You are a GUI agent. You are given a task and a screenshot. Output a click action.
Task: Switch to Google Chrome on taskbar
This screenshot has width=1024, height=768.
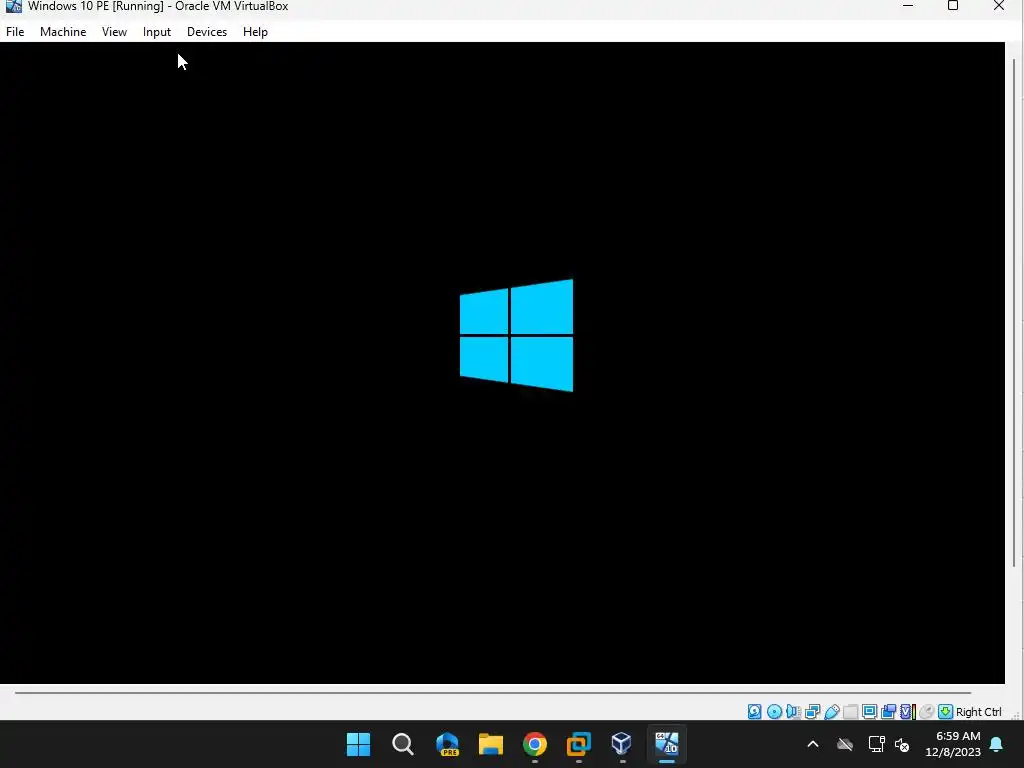point(535,744)
